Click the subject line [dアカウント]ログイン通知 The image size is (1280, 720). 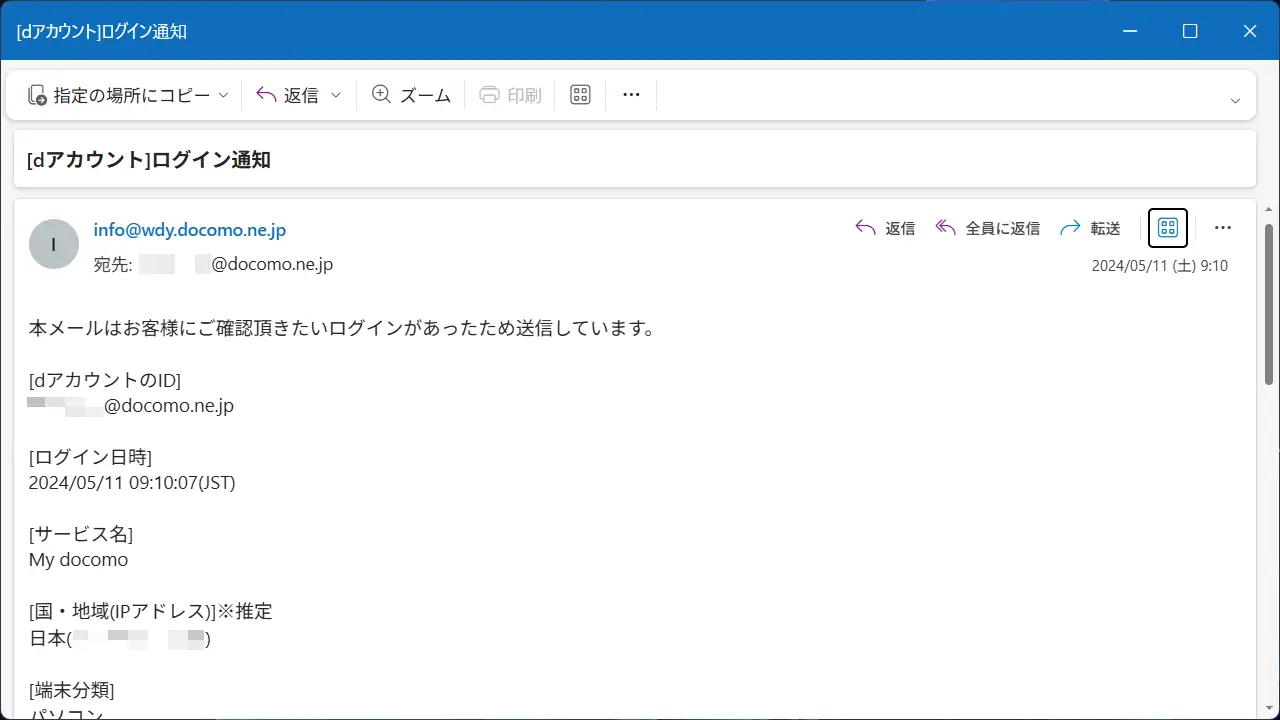coord(148,160)
